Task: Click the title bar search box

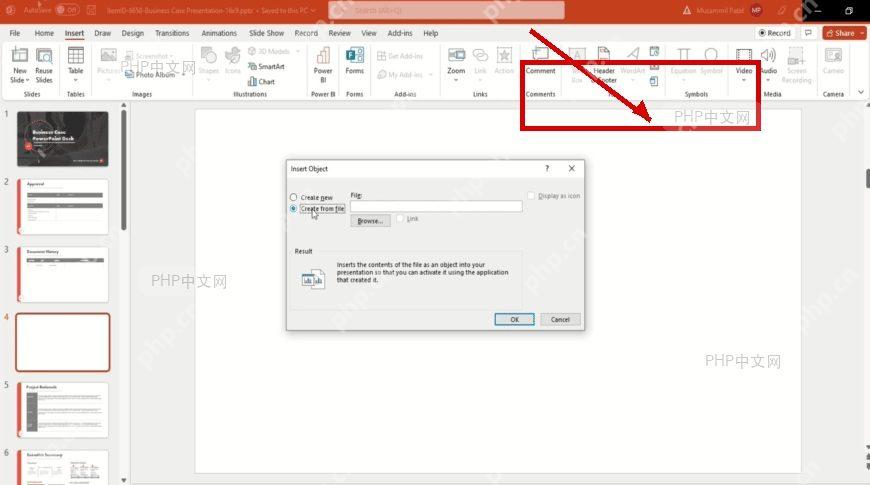Action: (447, 10)
